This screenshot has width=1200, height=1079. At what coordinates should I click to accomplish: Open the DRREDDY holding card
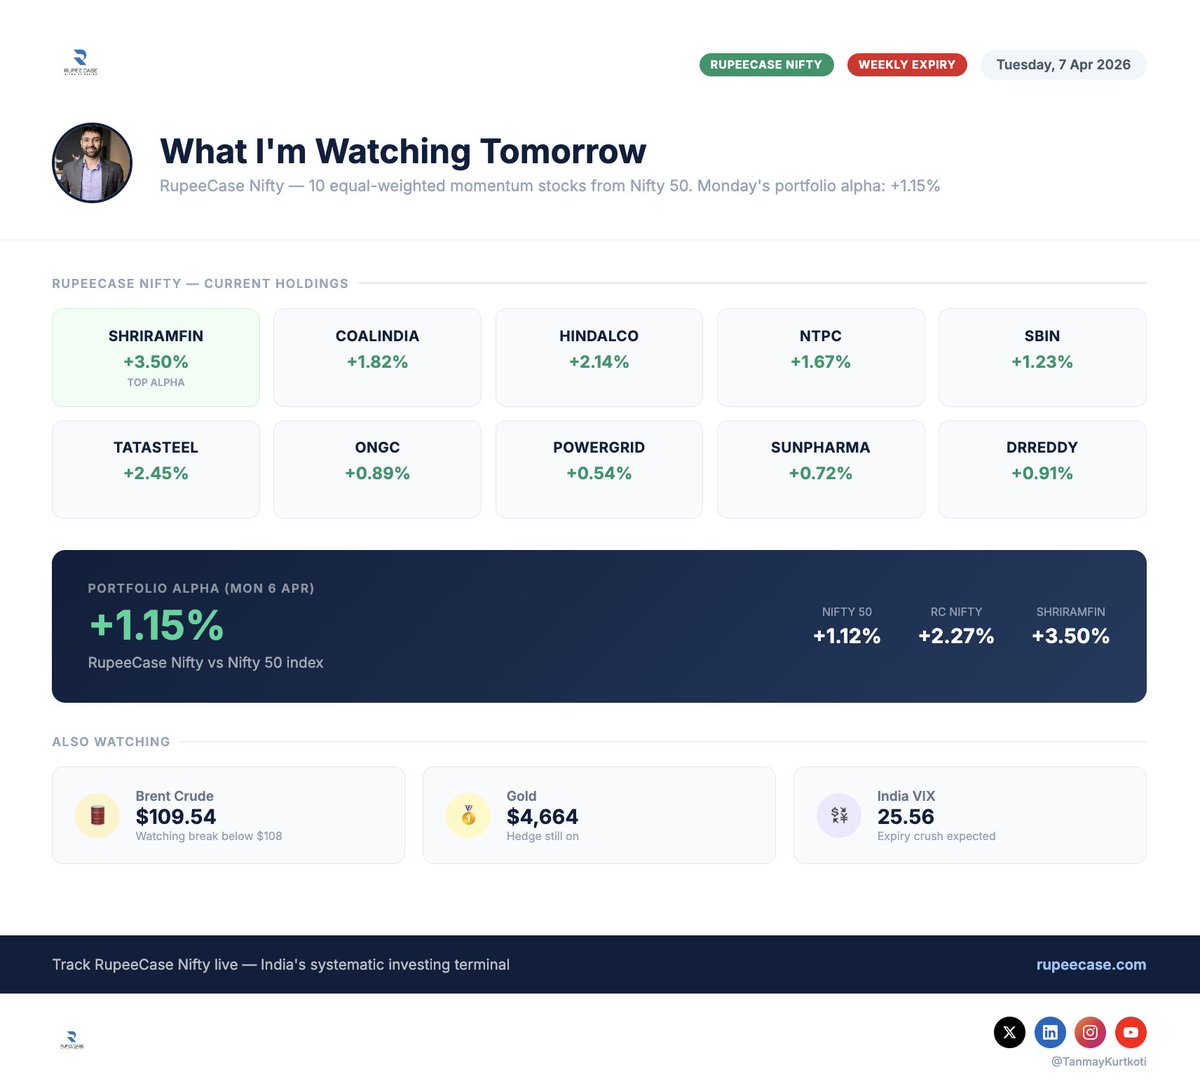click(1042, 469)
